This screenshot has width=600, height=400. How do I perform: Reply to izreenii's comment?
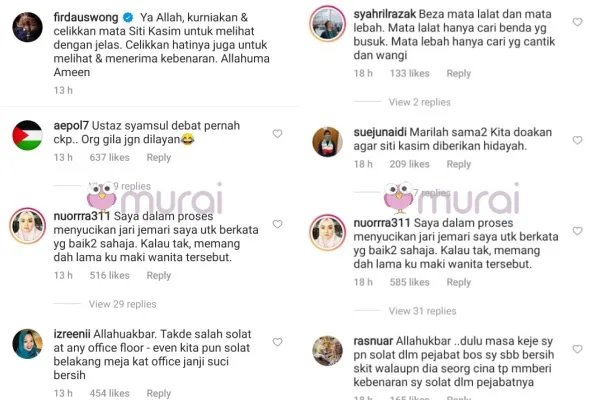point(159,393)
